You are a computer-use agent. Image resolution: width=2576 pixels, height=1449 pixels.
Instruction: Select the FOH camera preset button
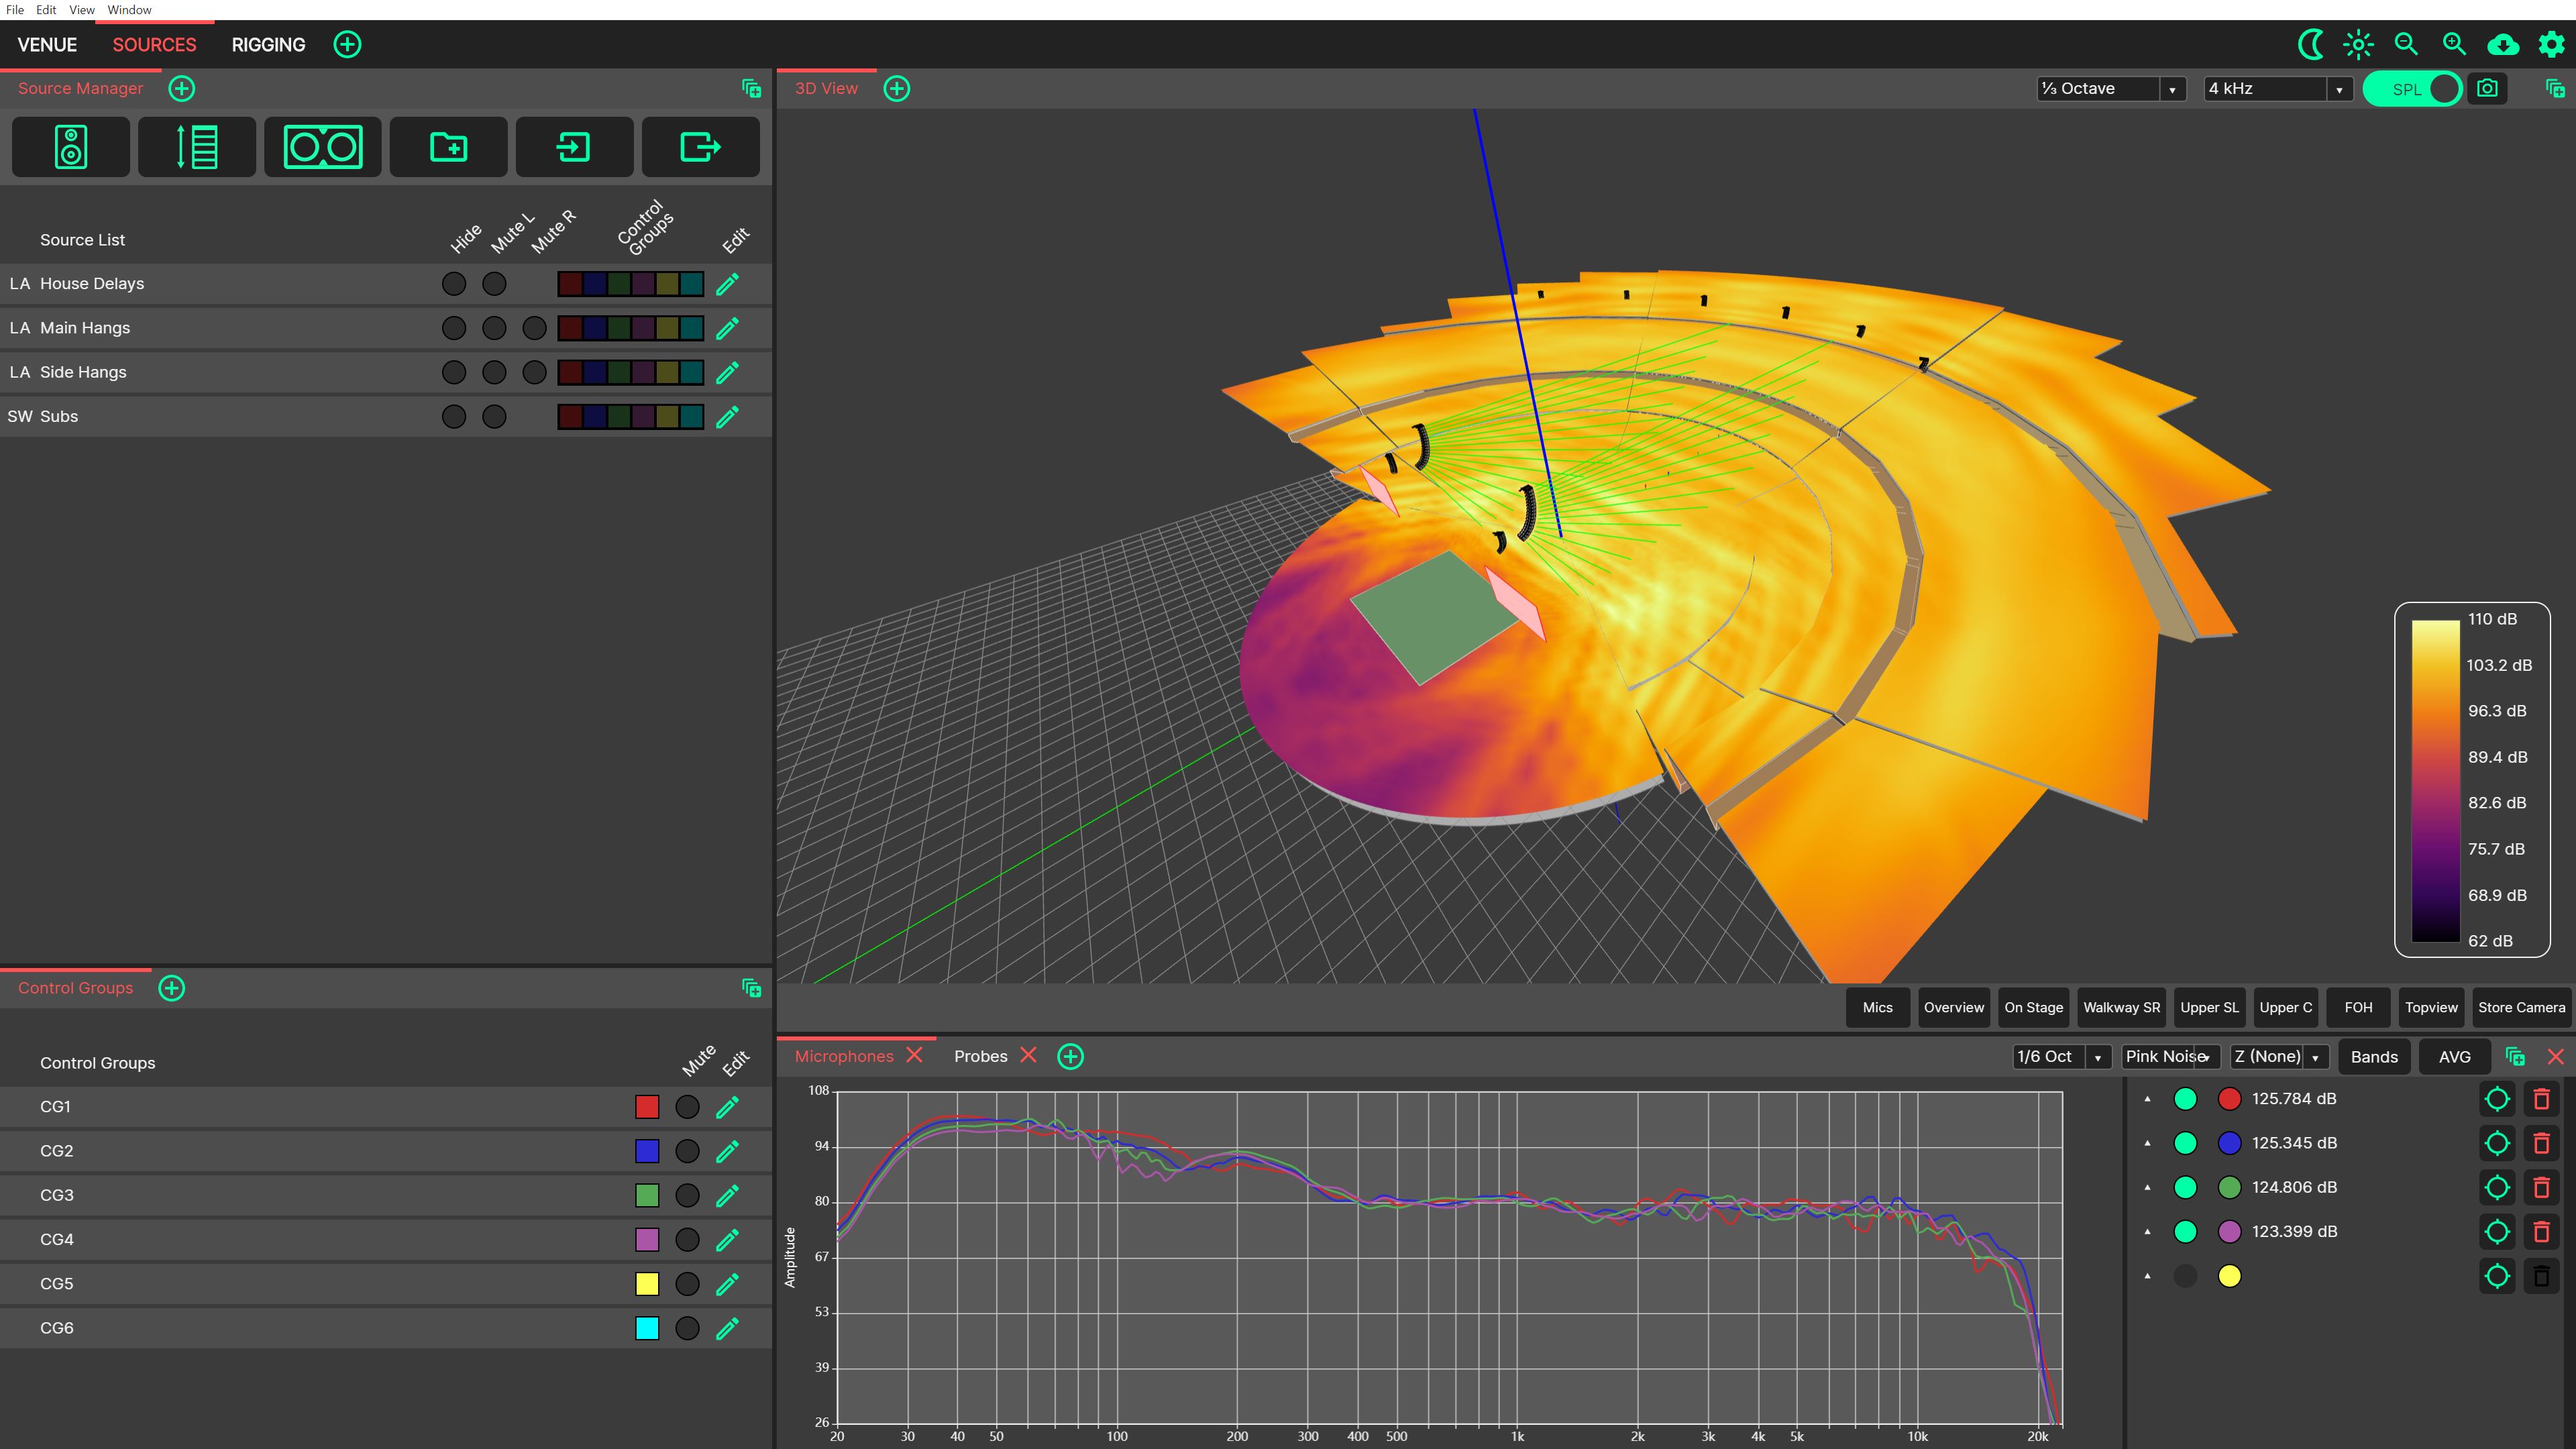2357,1007
